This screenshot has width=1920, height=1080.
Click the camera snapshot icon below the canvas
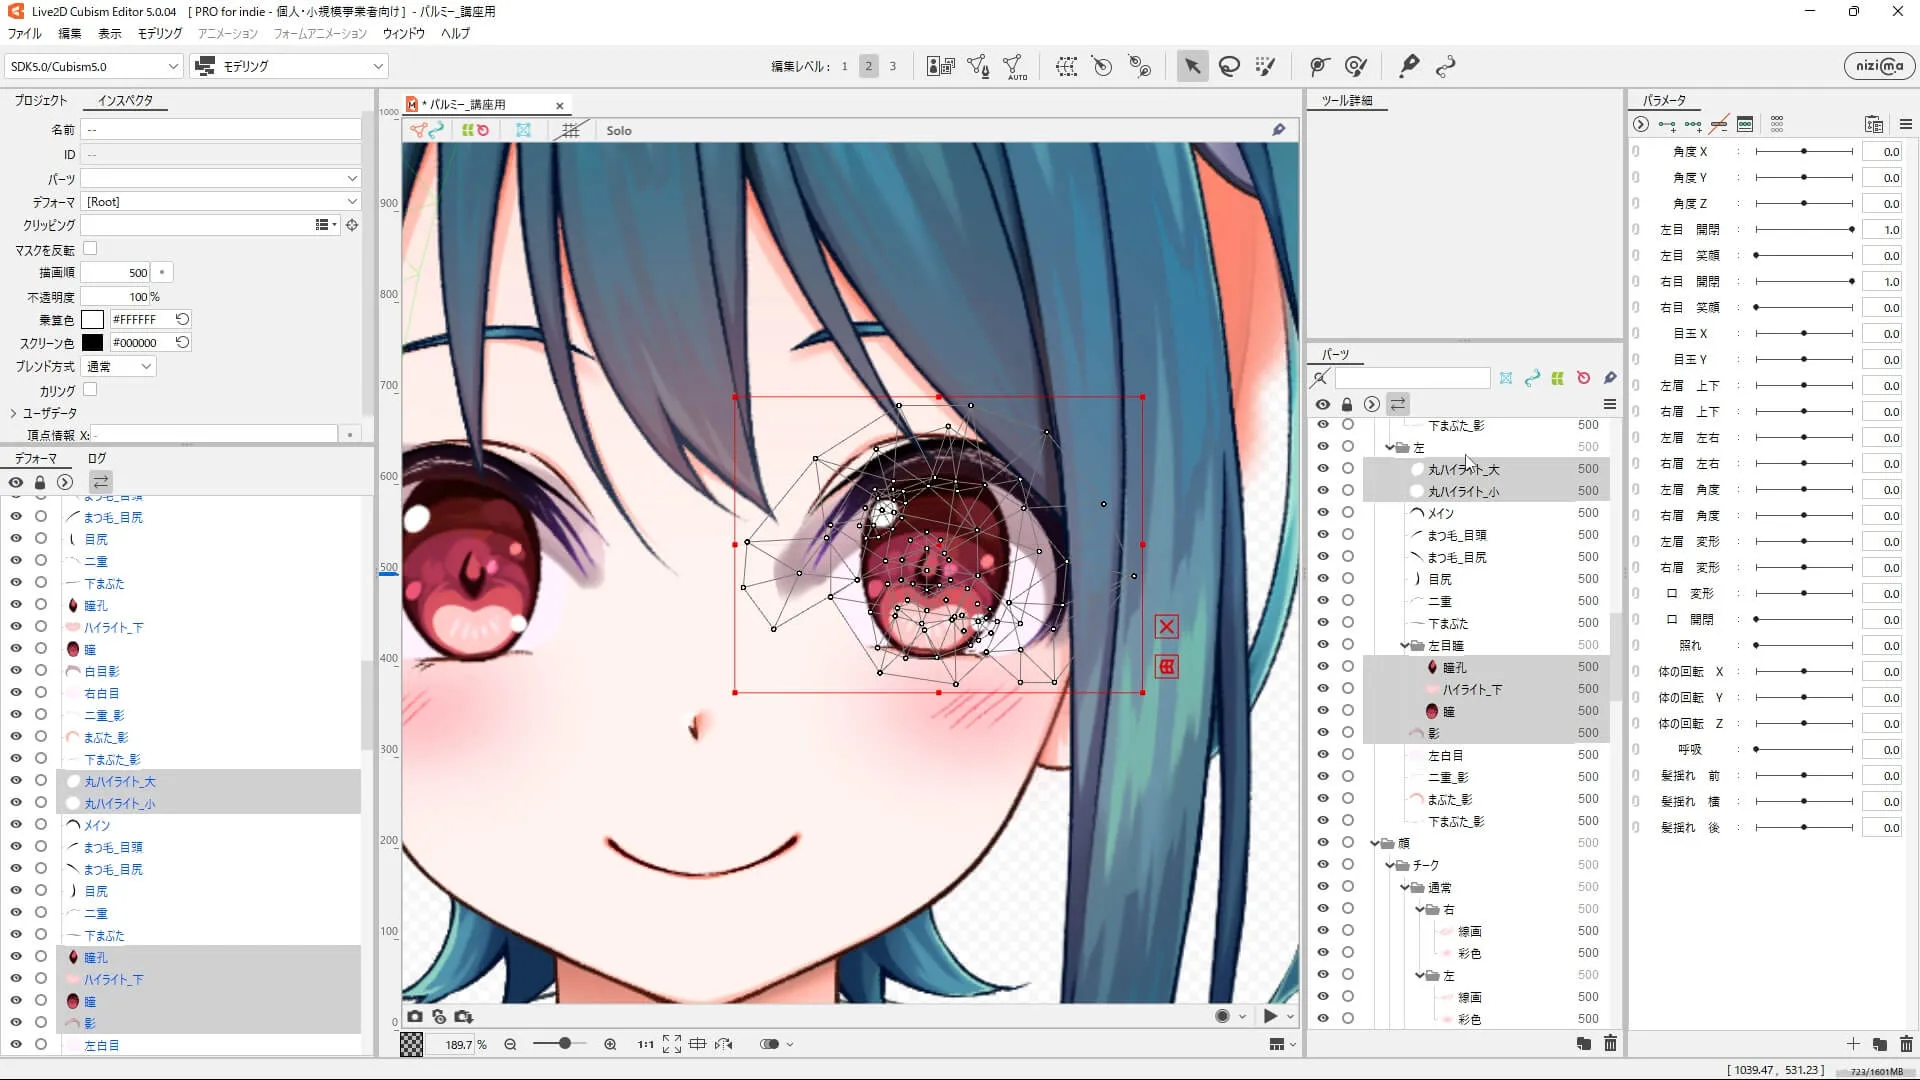coord(414,1016)
